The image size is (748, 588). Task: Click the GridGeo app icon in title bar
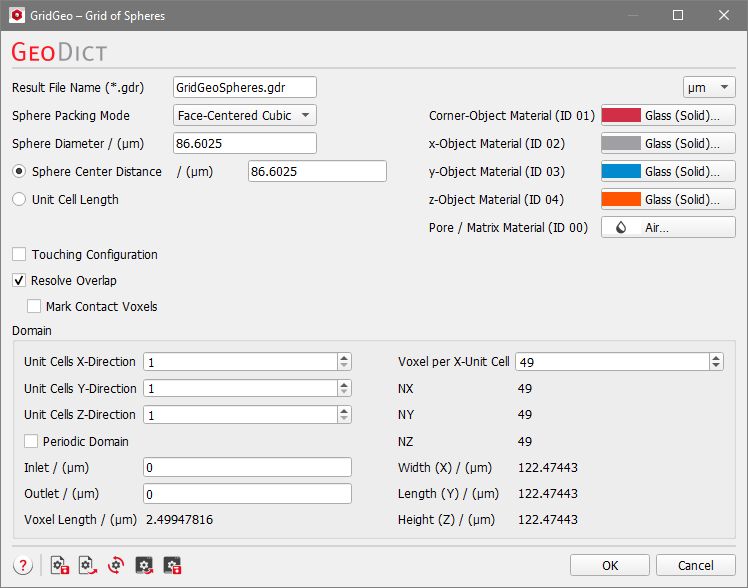[x=16, y=16]
